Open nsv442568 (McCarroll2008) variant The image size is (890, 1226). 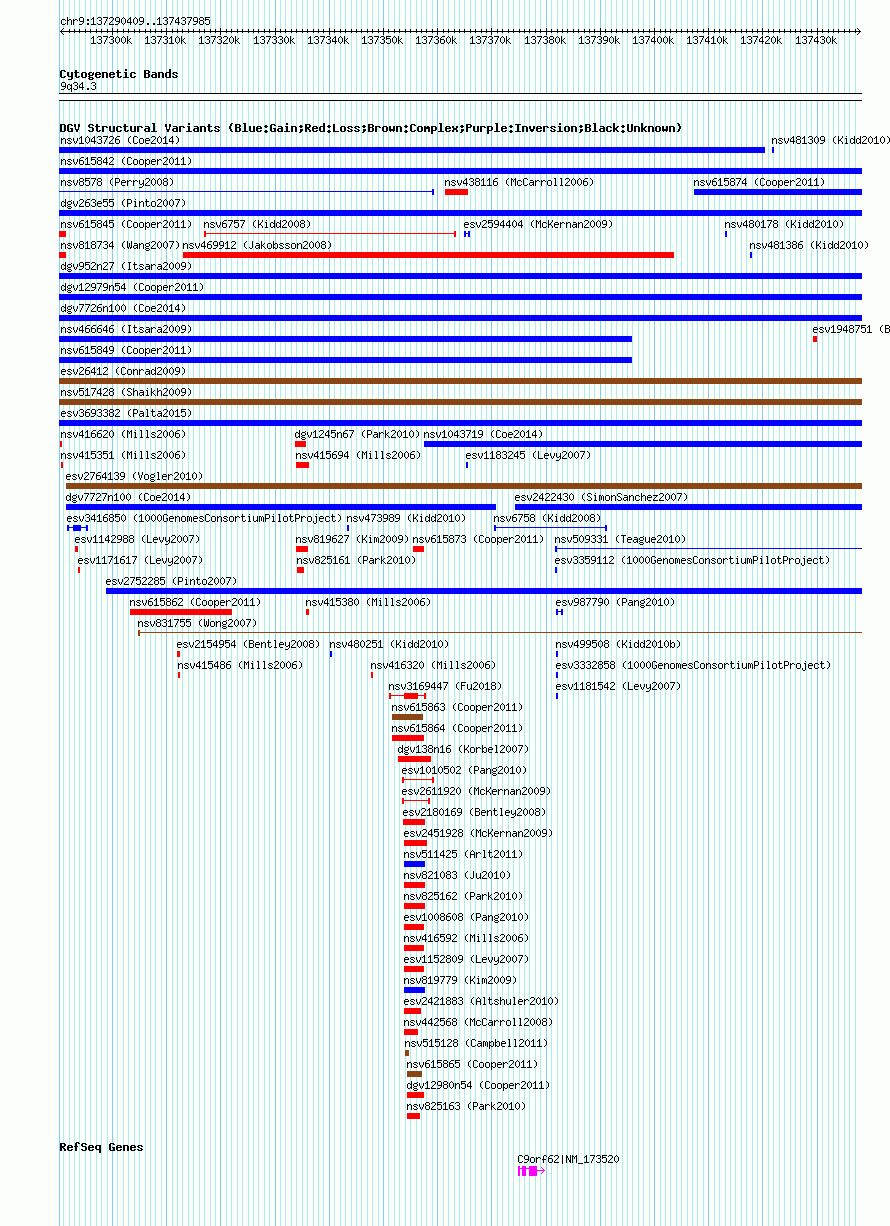coord(479,1022)
